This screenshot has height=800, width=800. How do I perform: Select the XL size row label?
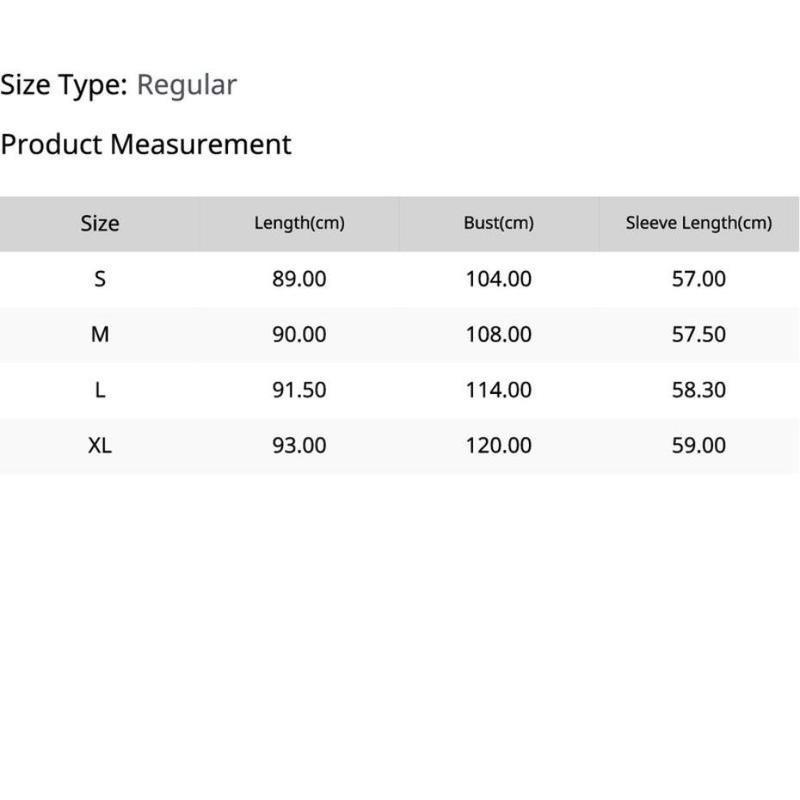99,445
